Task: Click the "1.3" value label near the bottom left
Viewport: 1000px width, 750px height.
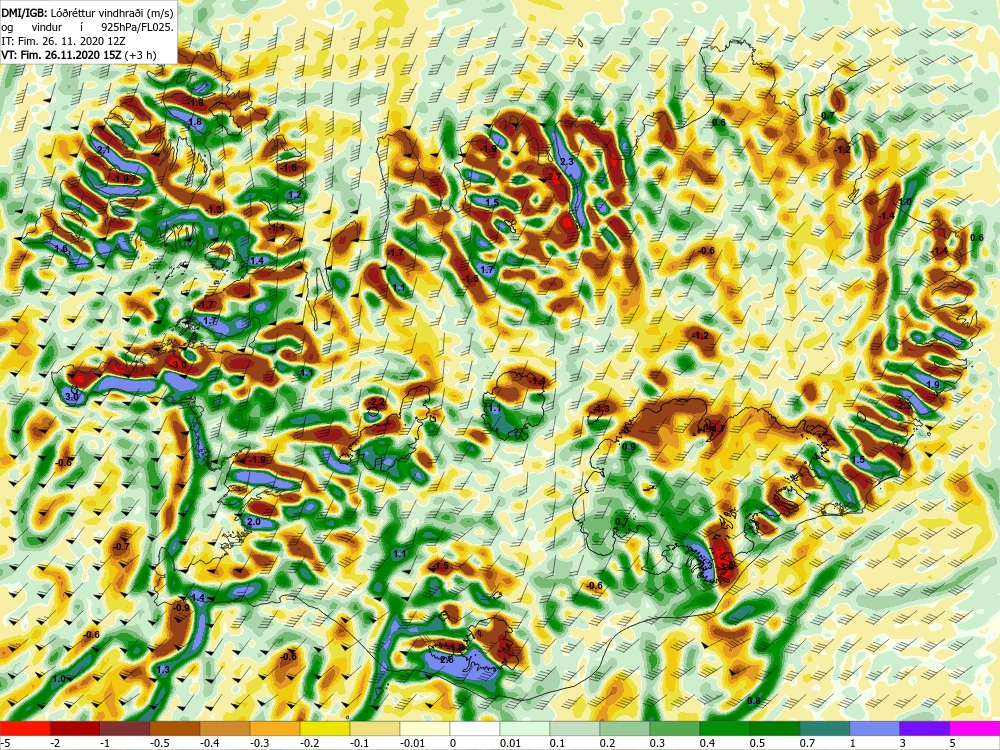Action: coord(163,670)
